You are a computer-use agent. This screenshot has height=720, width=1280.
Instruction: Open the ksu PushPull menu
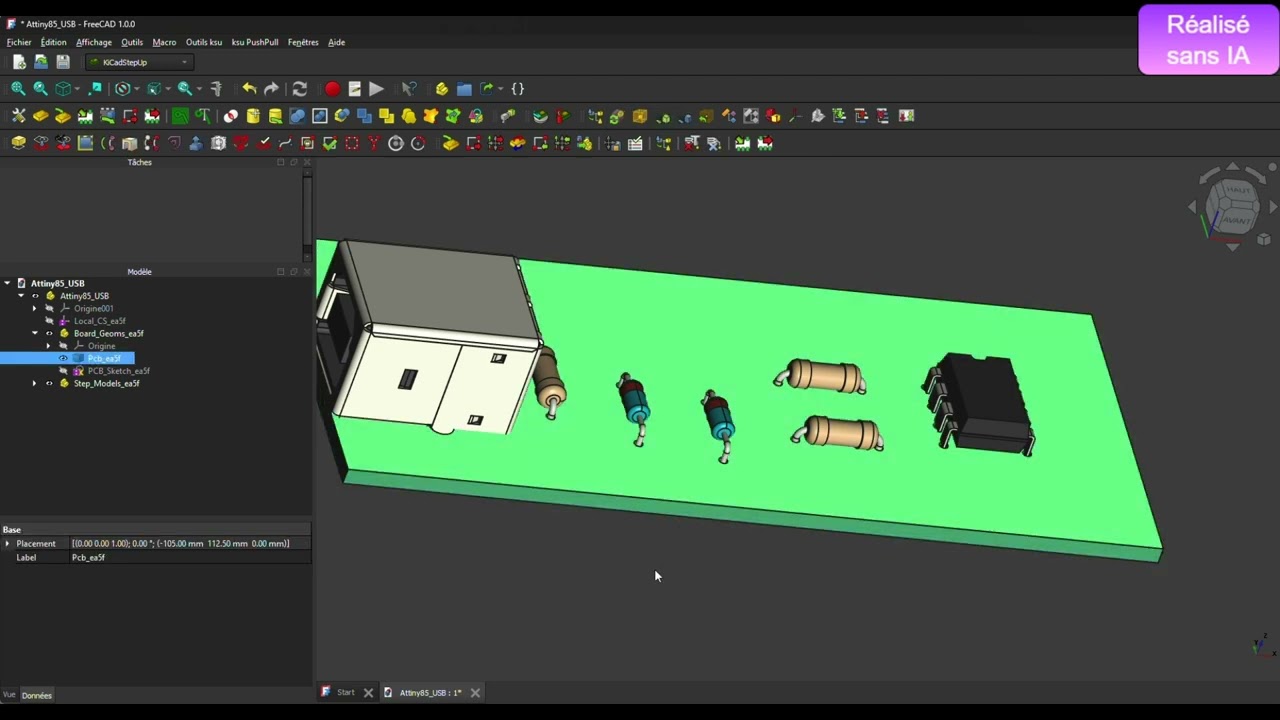255,42
